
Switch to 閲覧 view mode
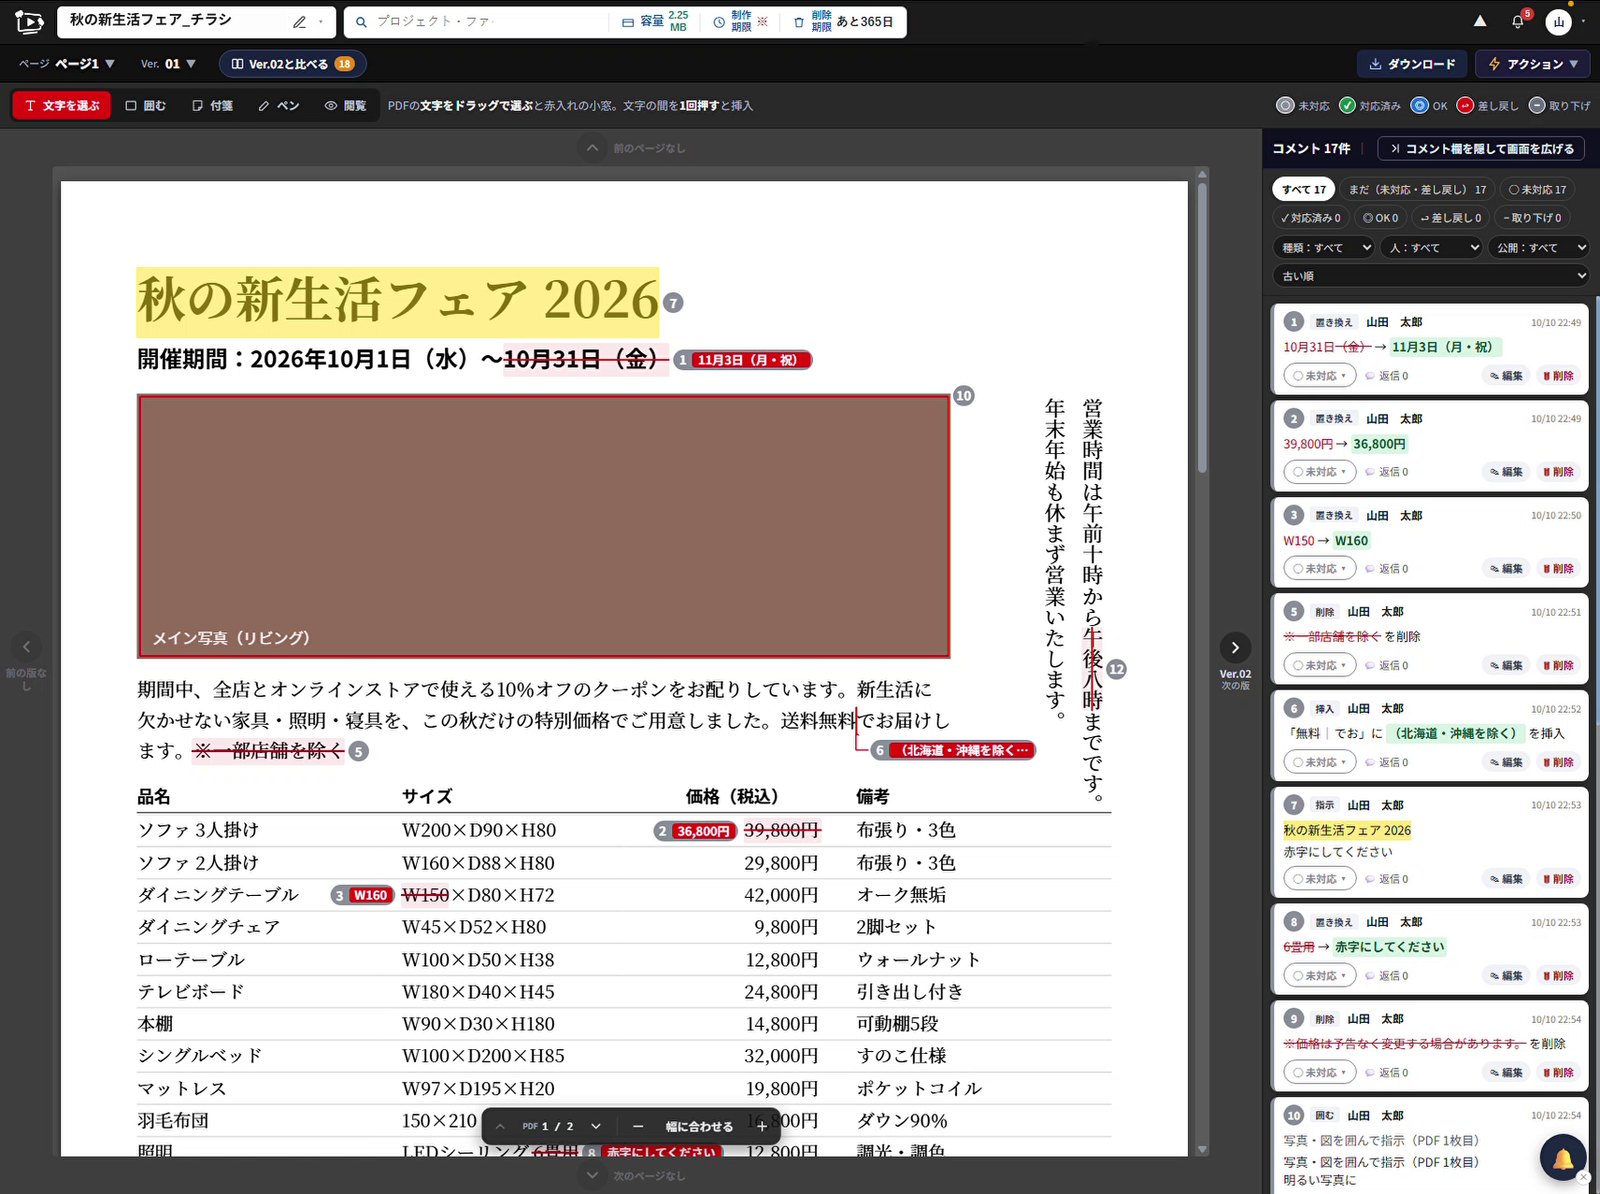coord(346,105)
